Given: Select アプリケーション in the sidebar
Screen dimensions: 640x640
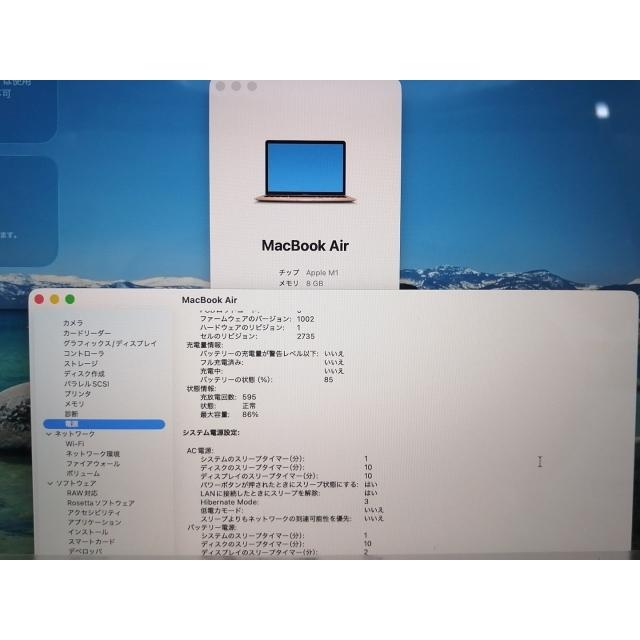Looking at the screenshot, I should (x=95, y=522).
